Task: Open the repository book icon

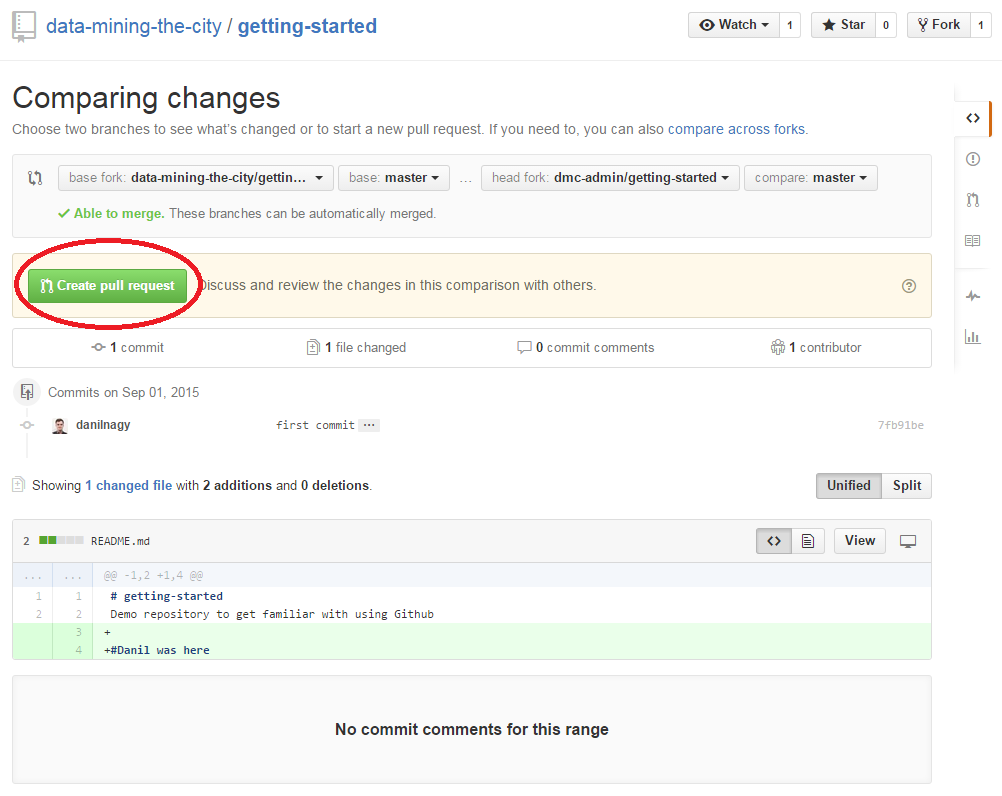Action: coord(24,27)
